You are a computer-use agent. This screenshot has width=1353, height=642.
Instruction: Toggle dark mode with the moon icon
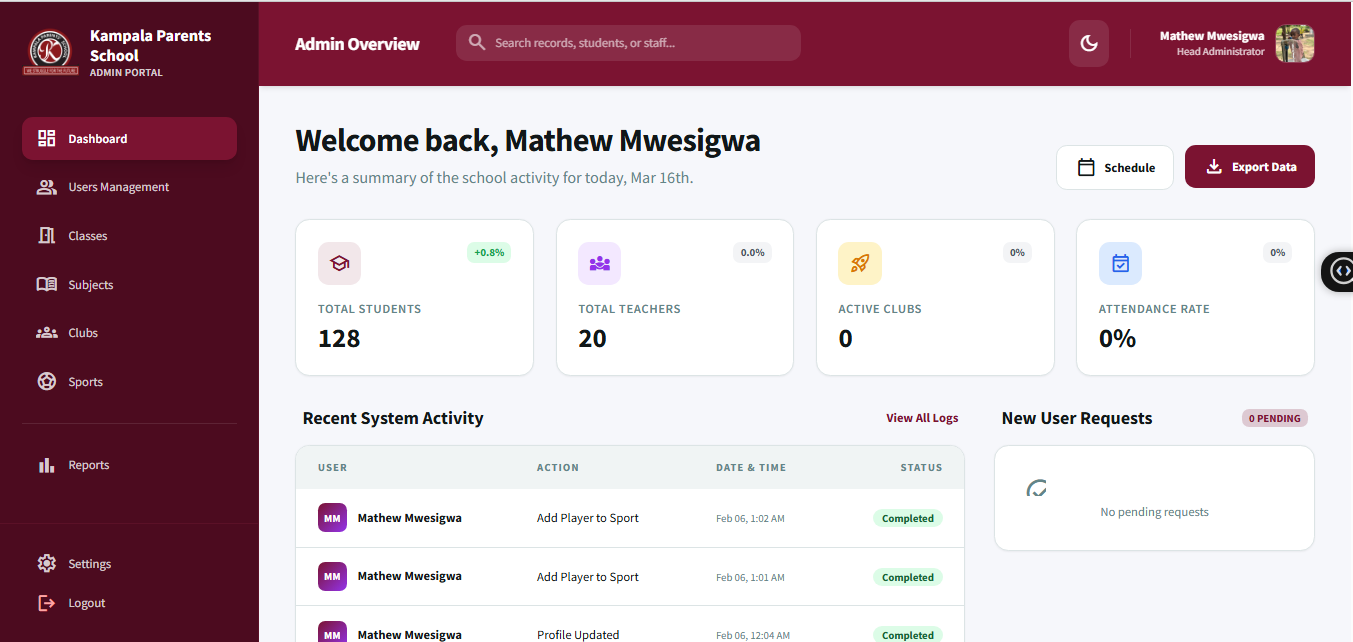1089,43
